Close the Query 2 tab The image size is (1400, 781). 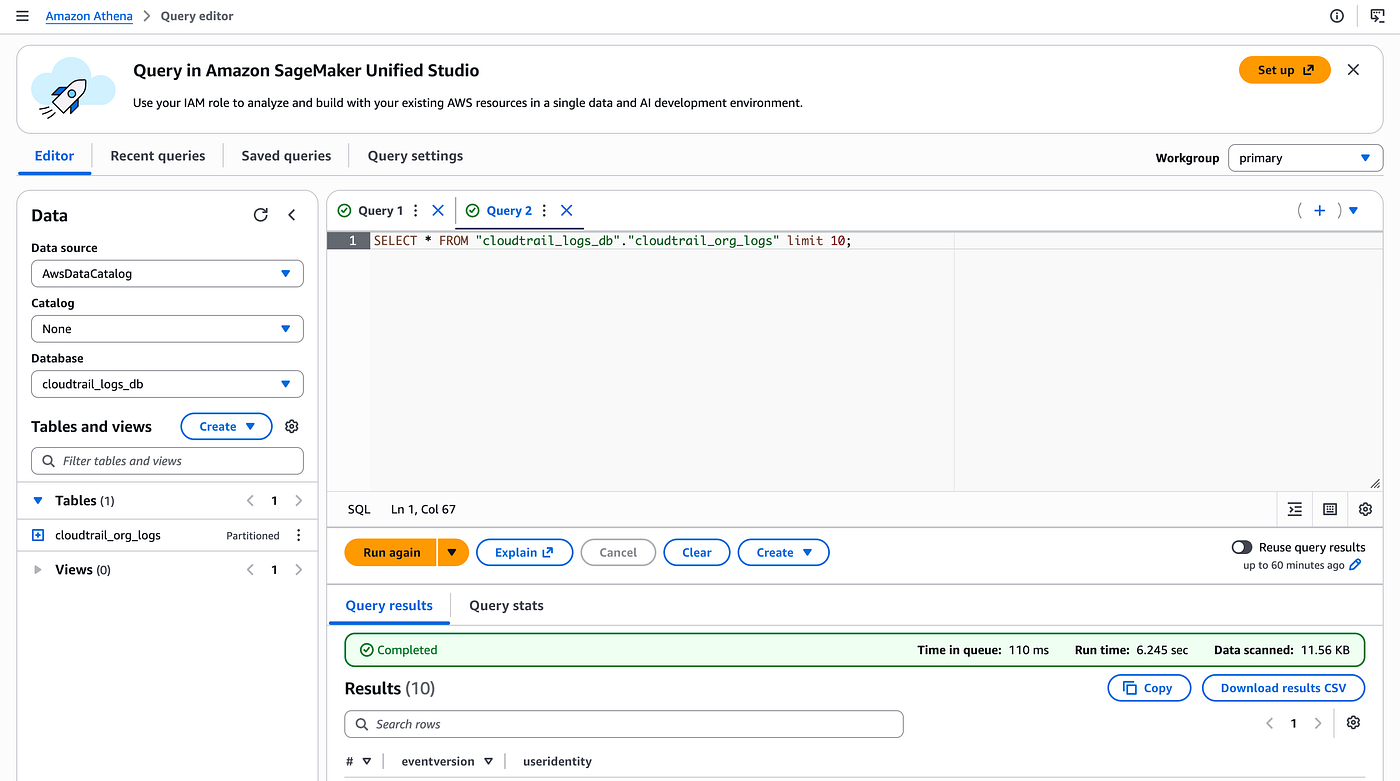[566, 211]
